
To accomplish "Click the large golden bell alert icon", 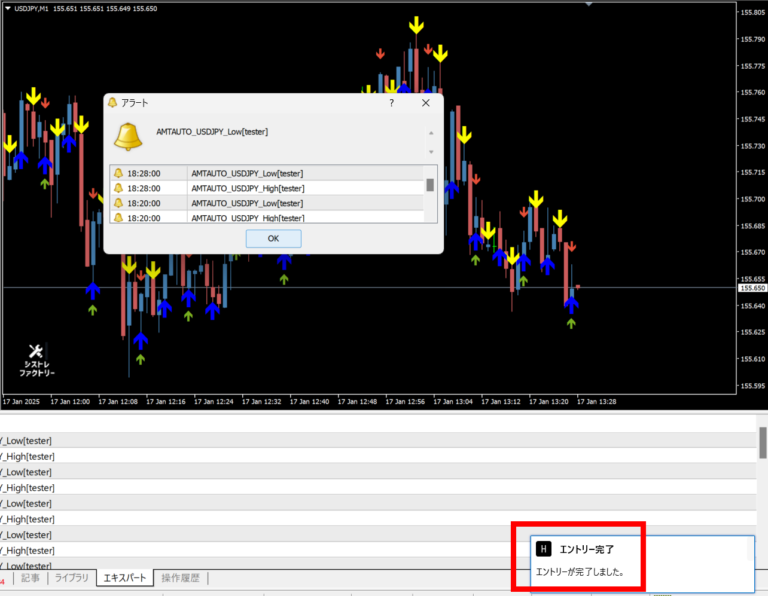I will pos(127,135).
